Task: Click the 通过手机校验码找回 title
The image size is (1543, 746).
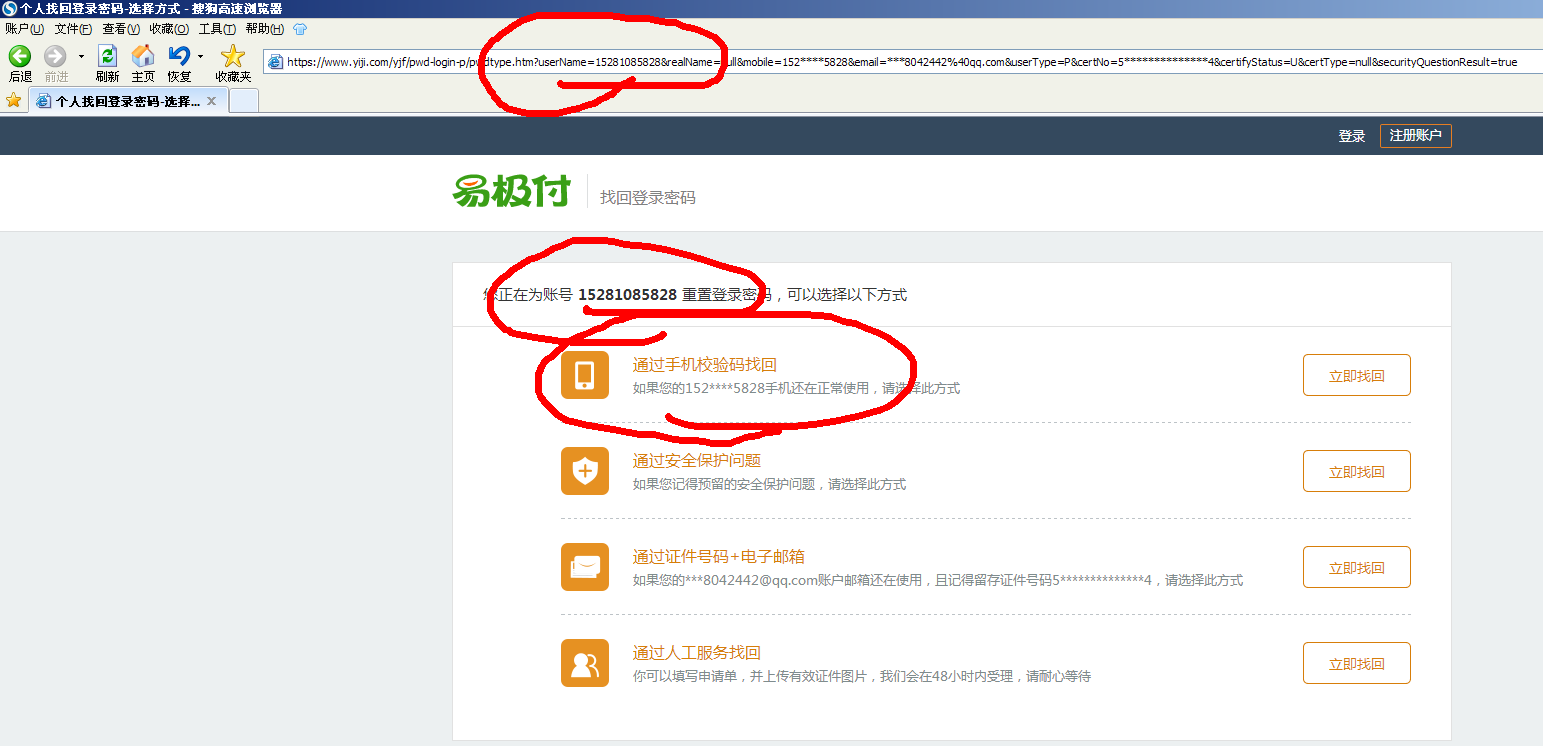Action: (x=705, y=365)
